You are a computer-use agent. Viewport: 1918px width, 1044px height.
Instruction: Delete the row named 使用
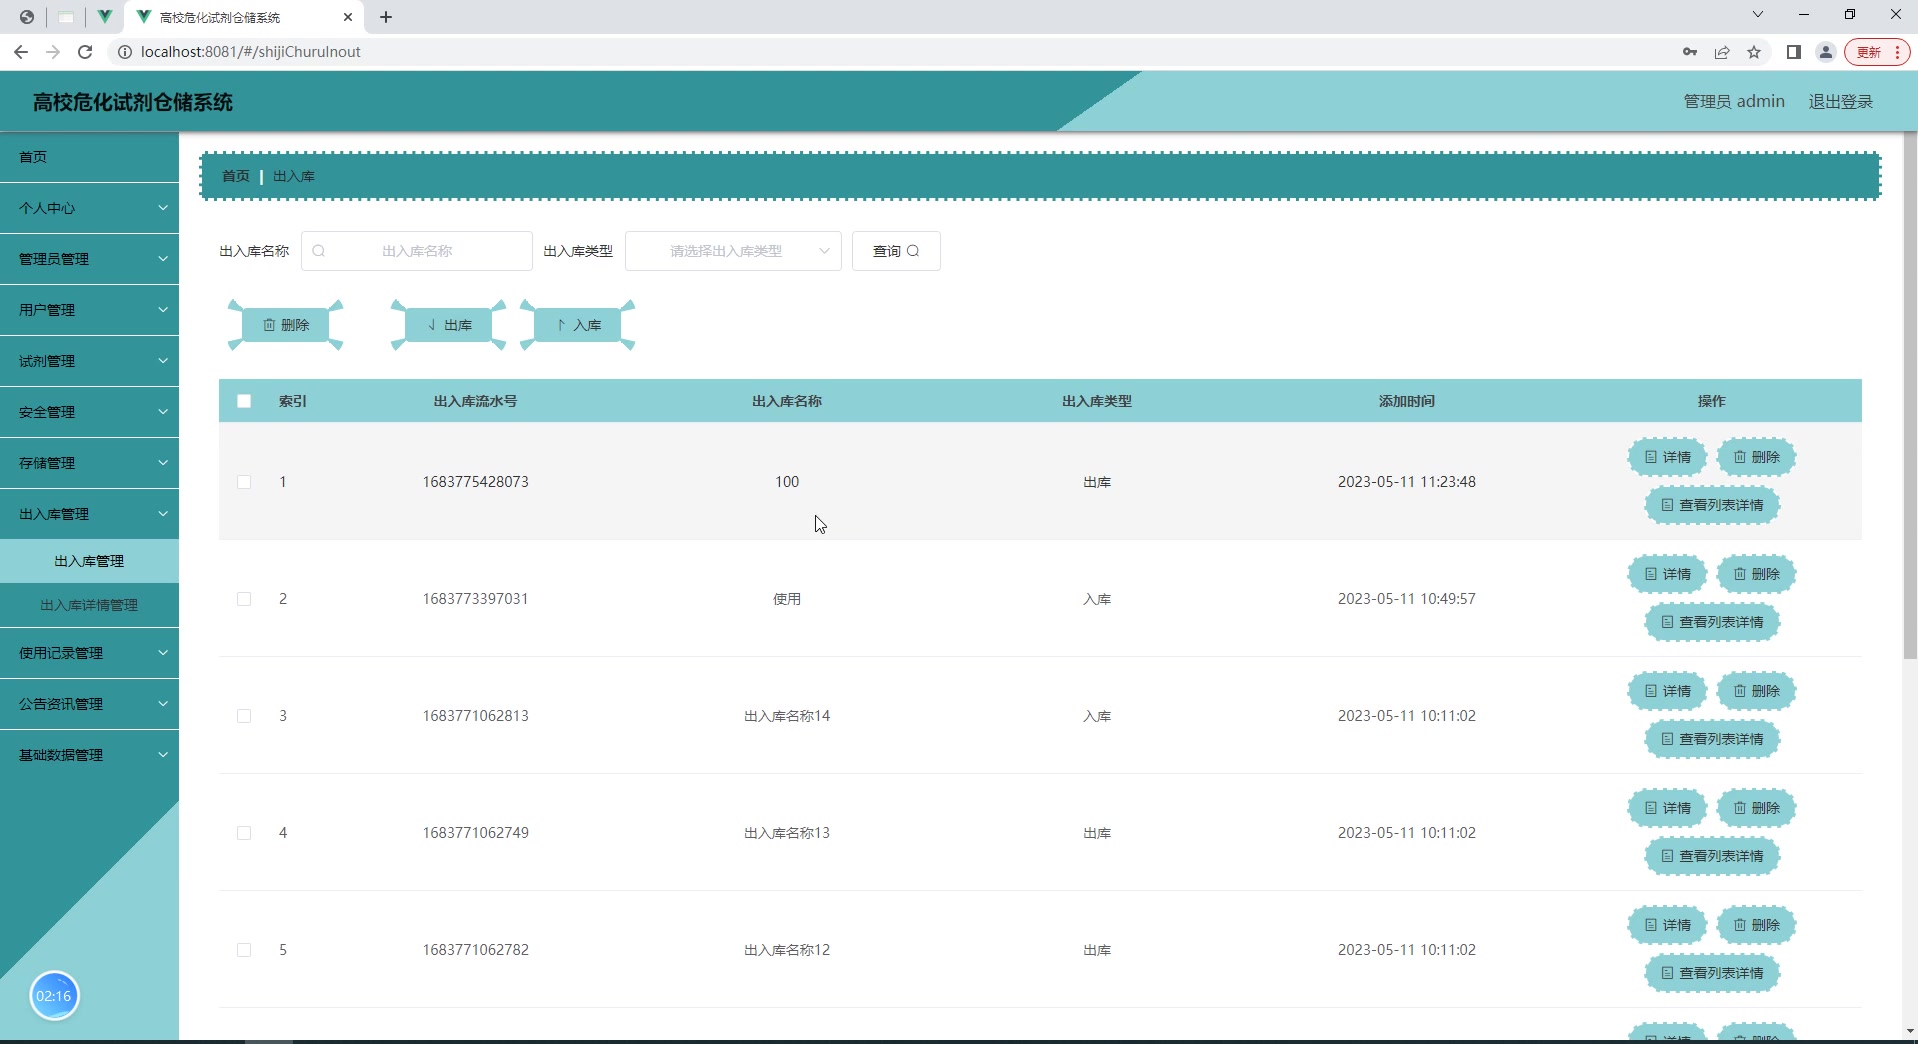(1756, 574)
